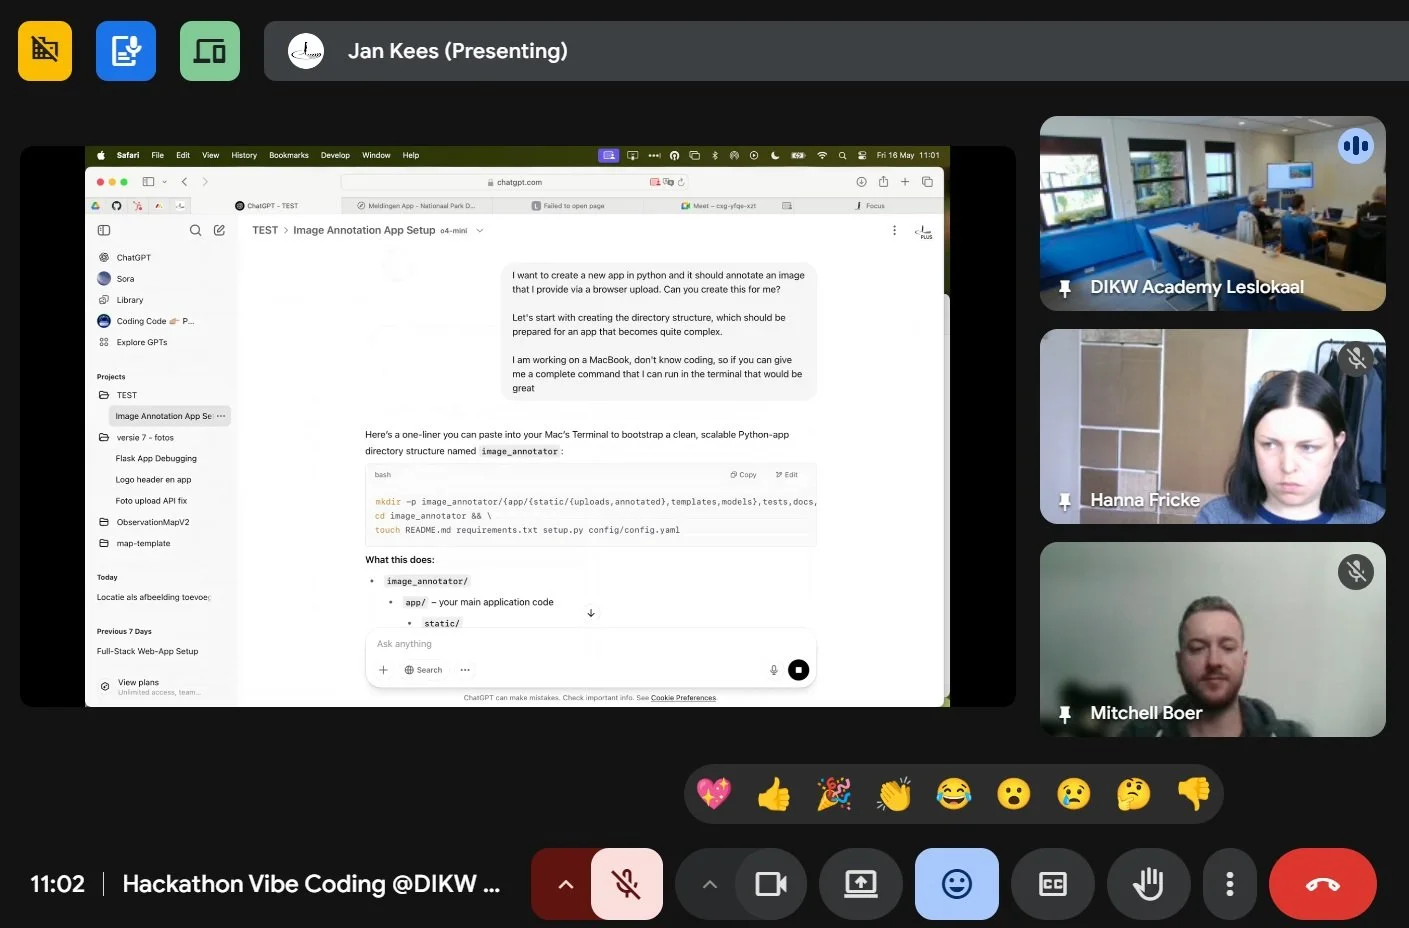This screenshot has width=1409, height=928.
Task: Open the Full-Stack Web-App Setup chat
Action: pyautogui.click(x=147, y=651)
